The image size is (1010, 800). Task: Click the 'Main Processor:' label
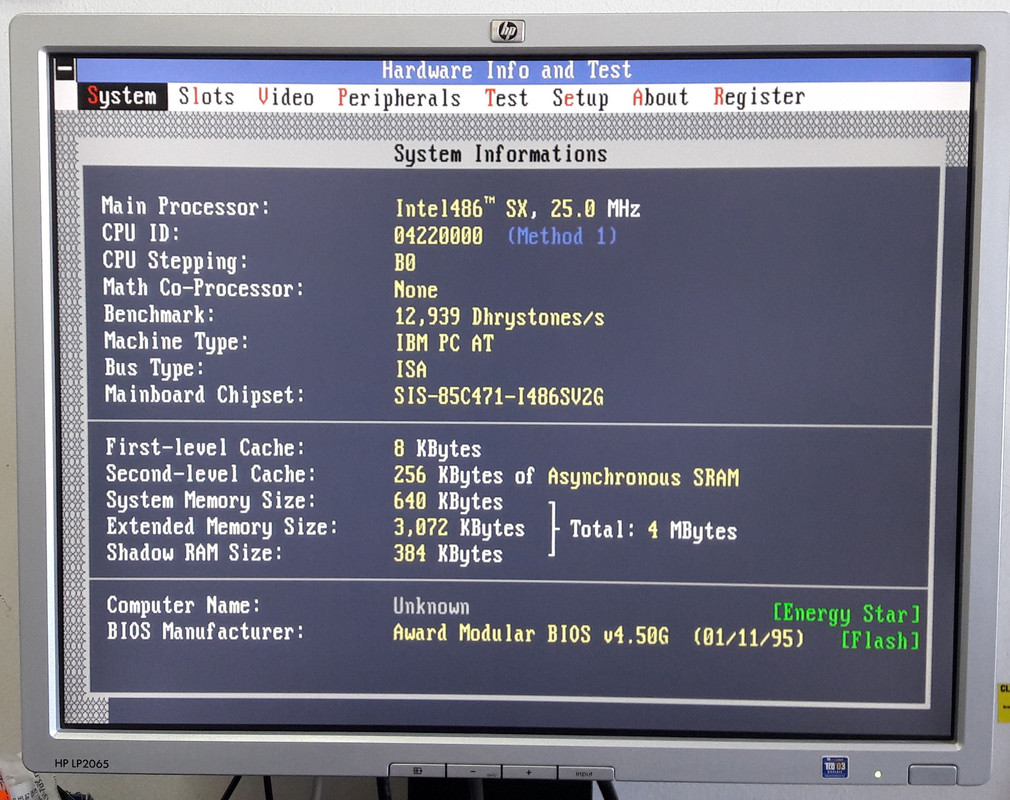coord(186,206)
